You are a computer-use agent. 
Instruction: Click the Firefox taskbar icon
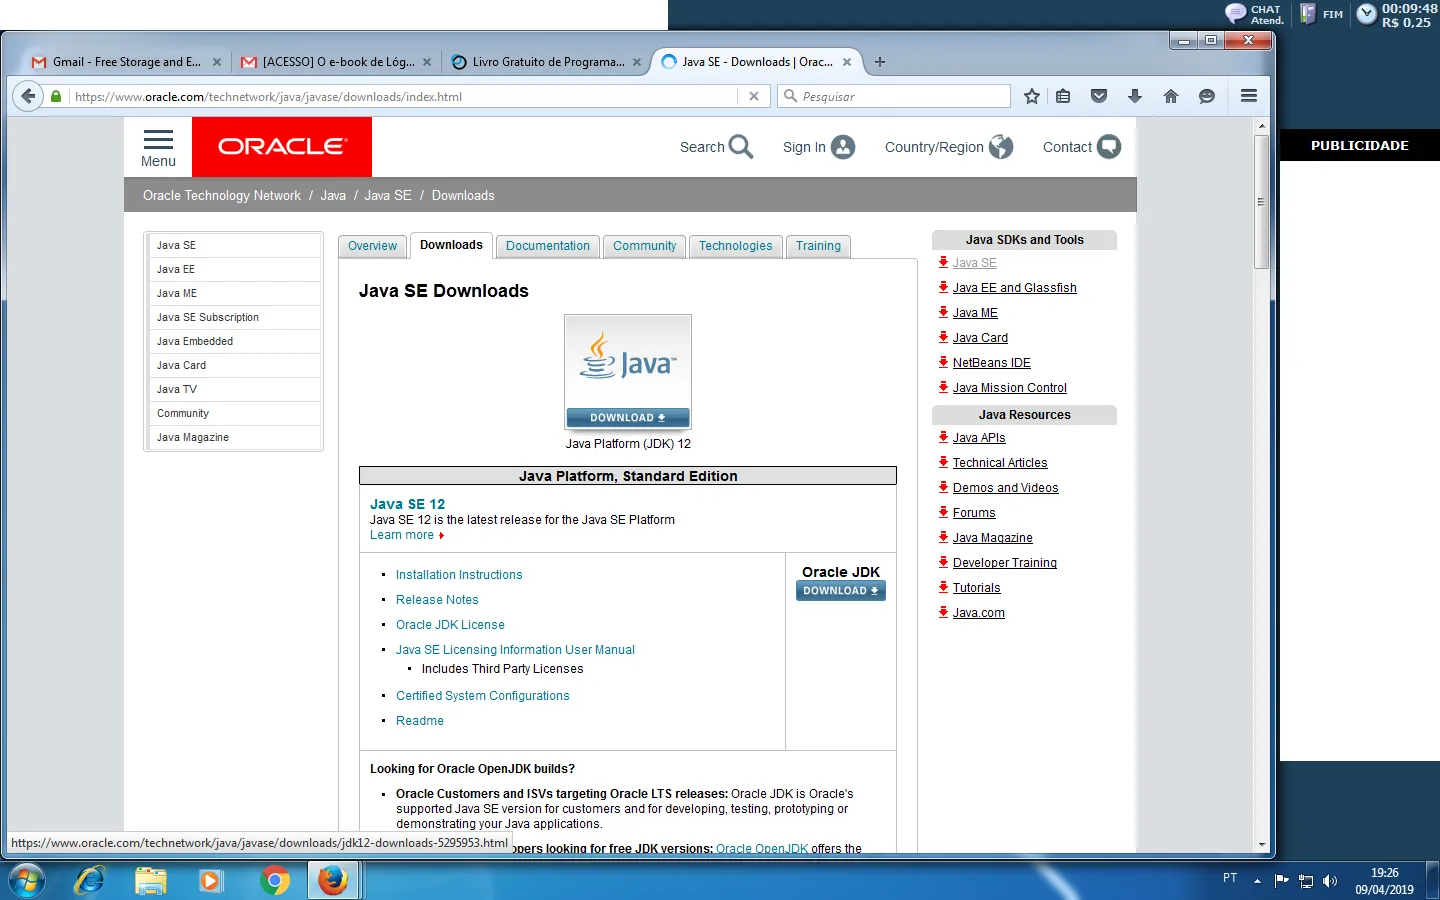[x=333, y=880]
